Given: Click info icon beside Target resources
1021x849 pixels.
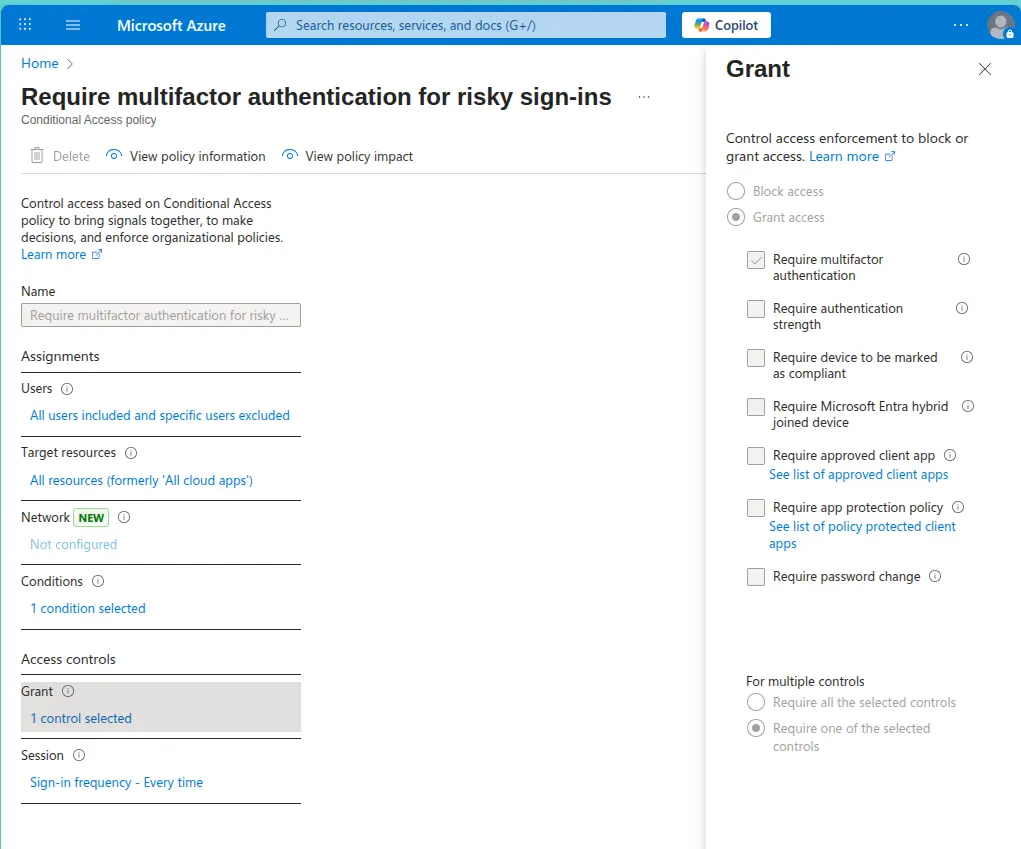Looking at the screenshot, I should click(x=131, y=453).
